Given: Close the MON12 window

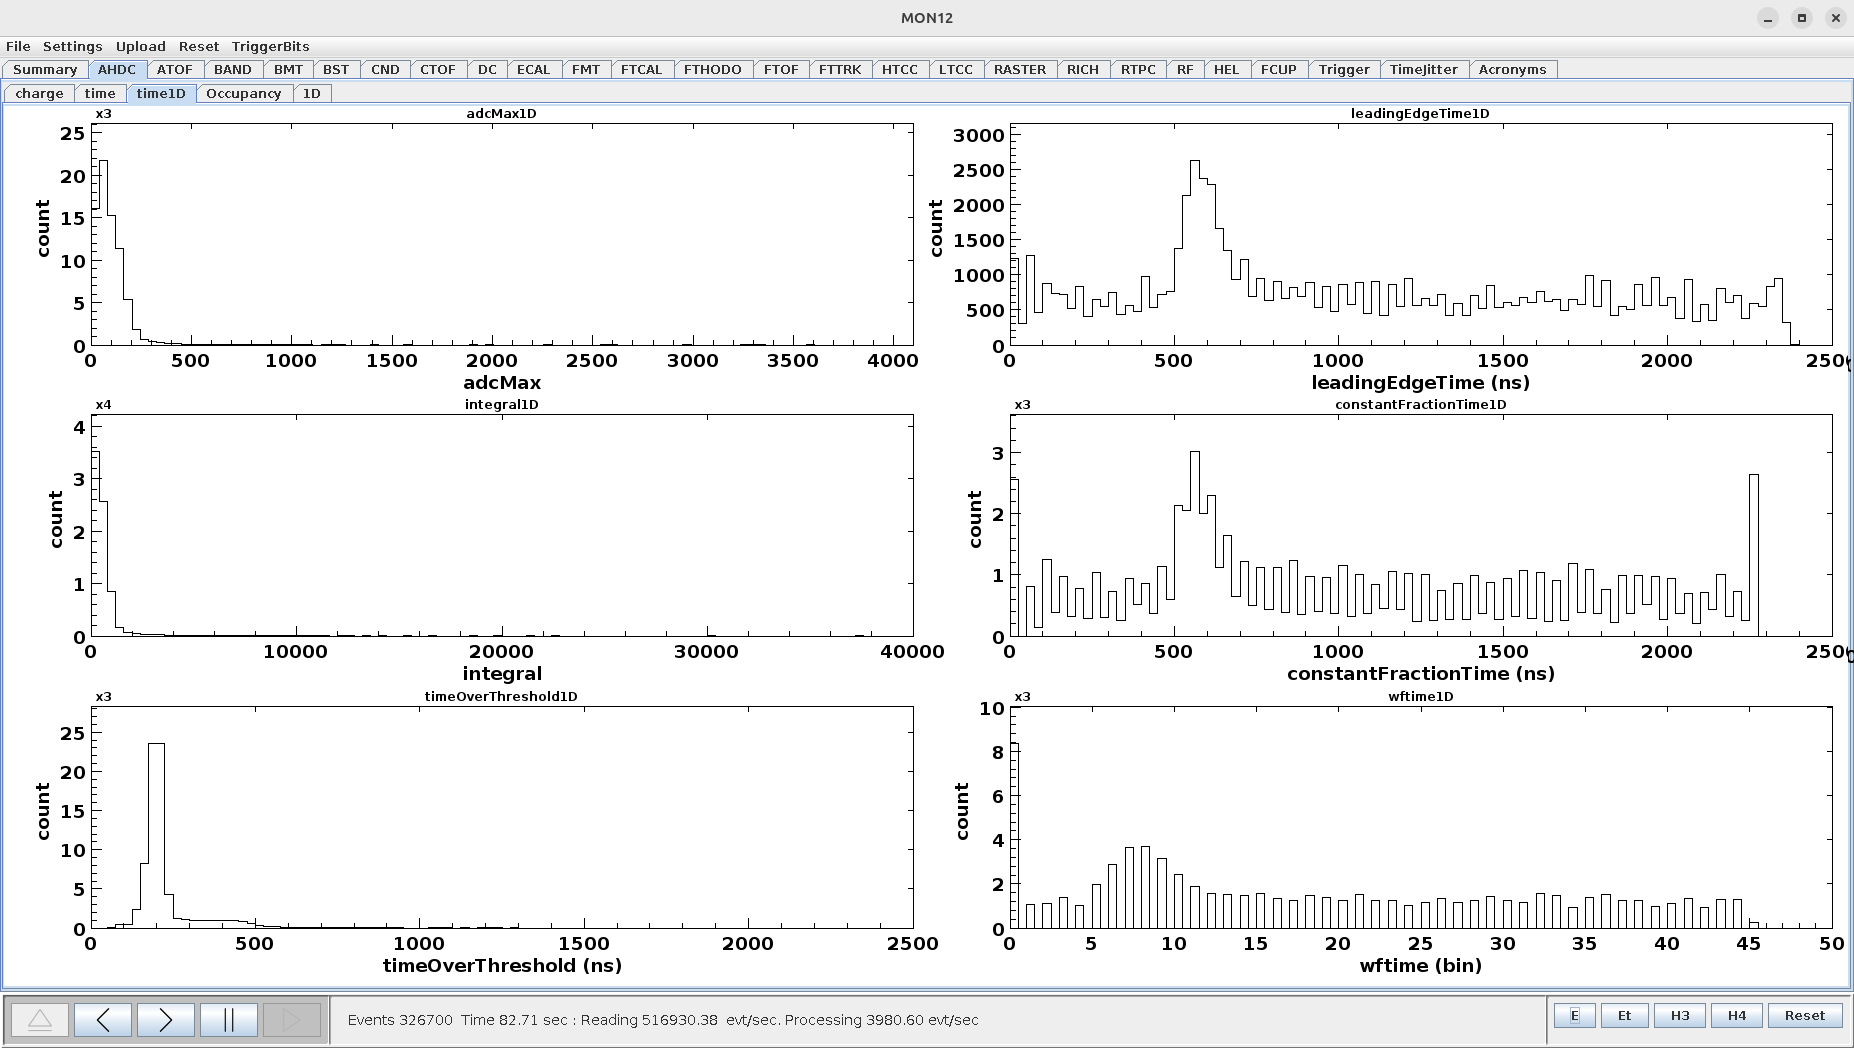Looking at the screenshot, I should pos(1835,18).
